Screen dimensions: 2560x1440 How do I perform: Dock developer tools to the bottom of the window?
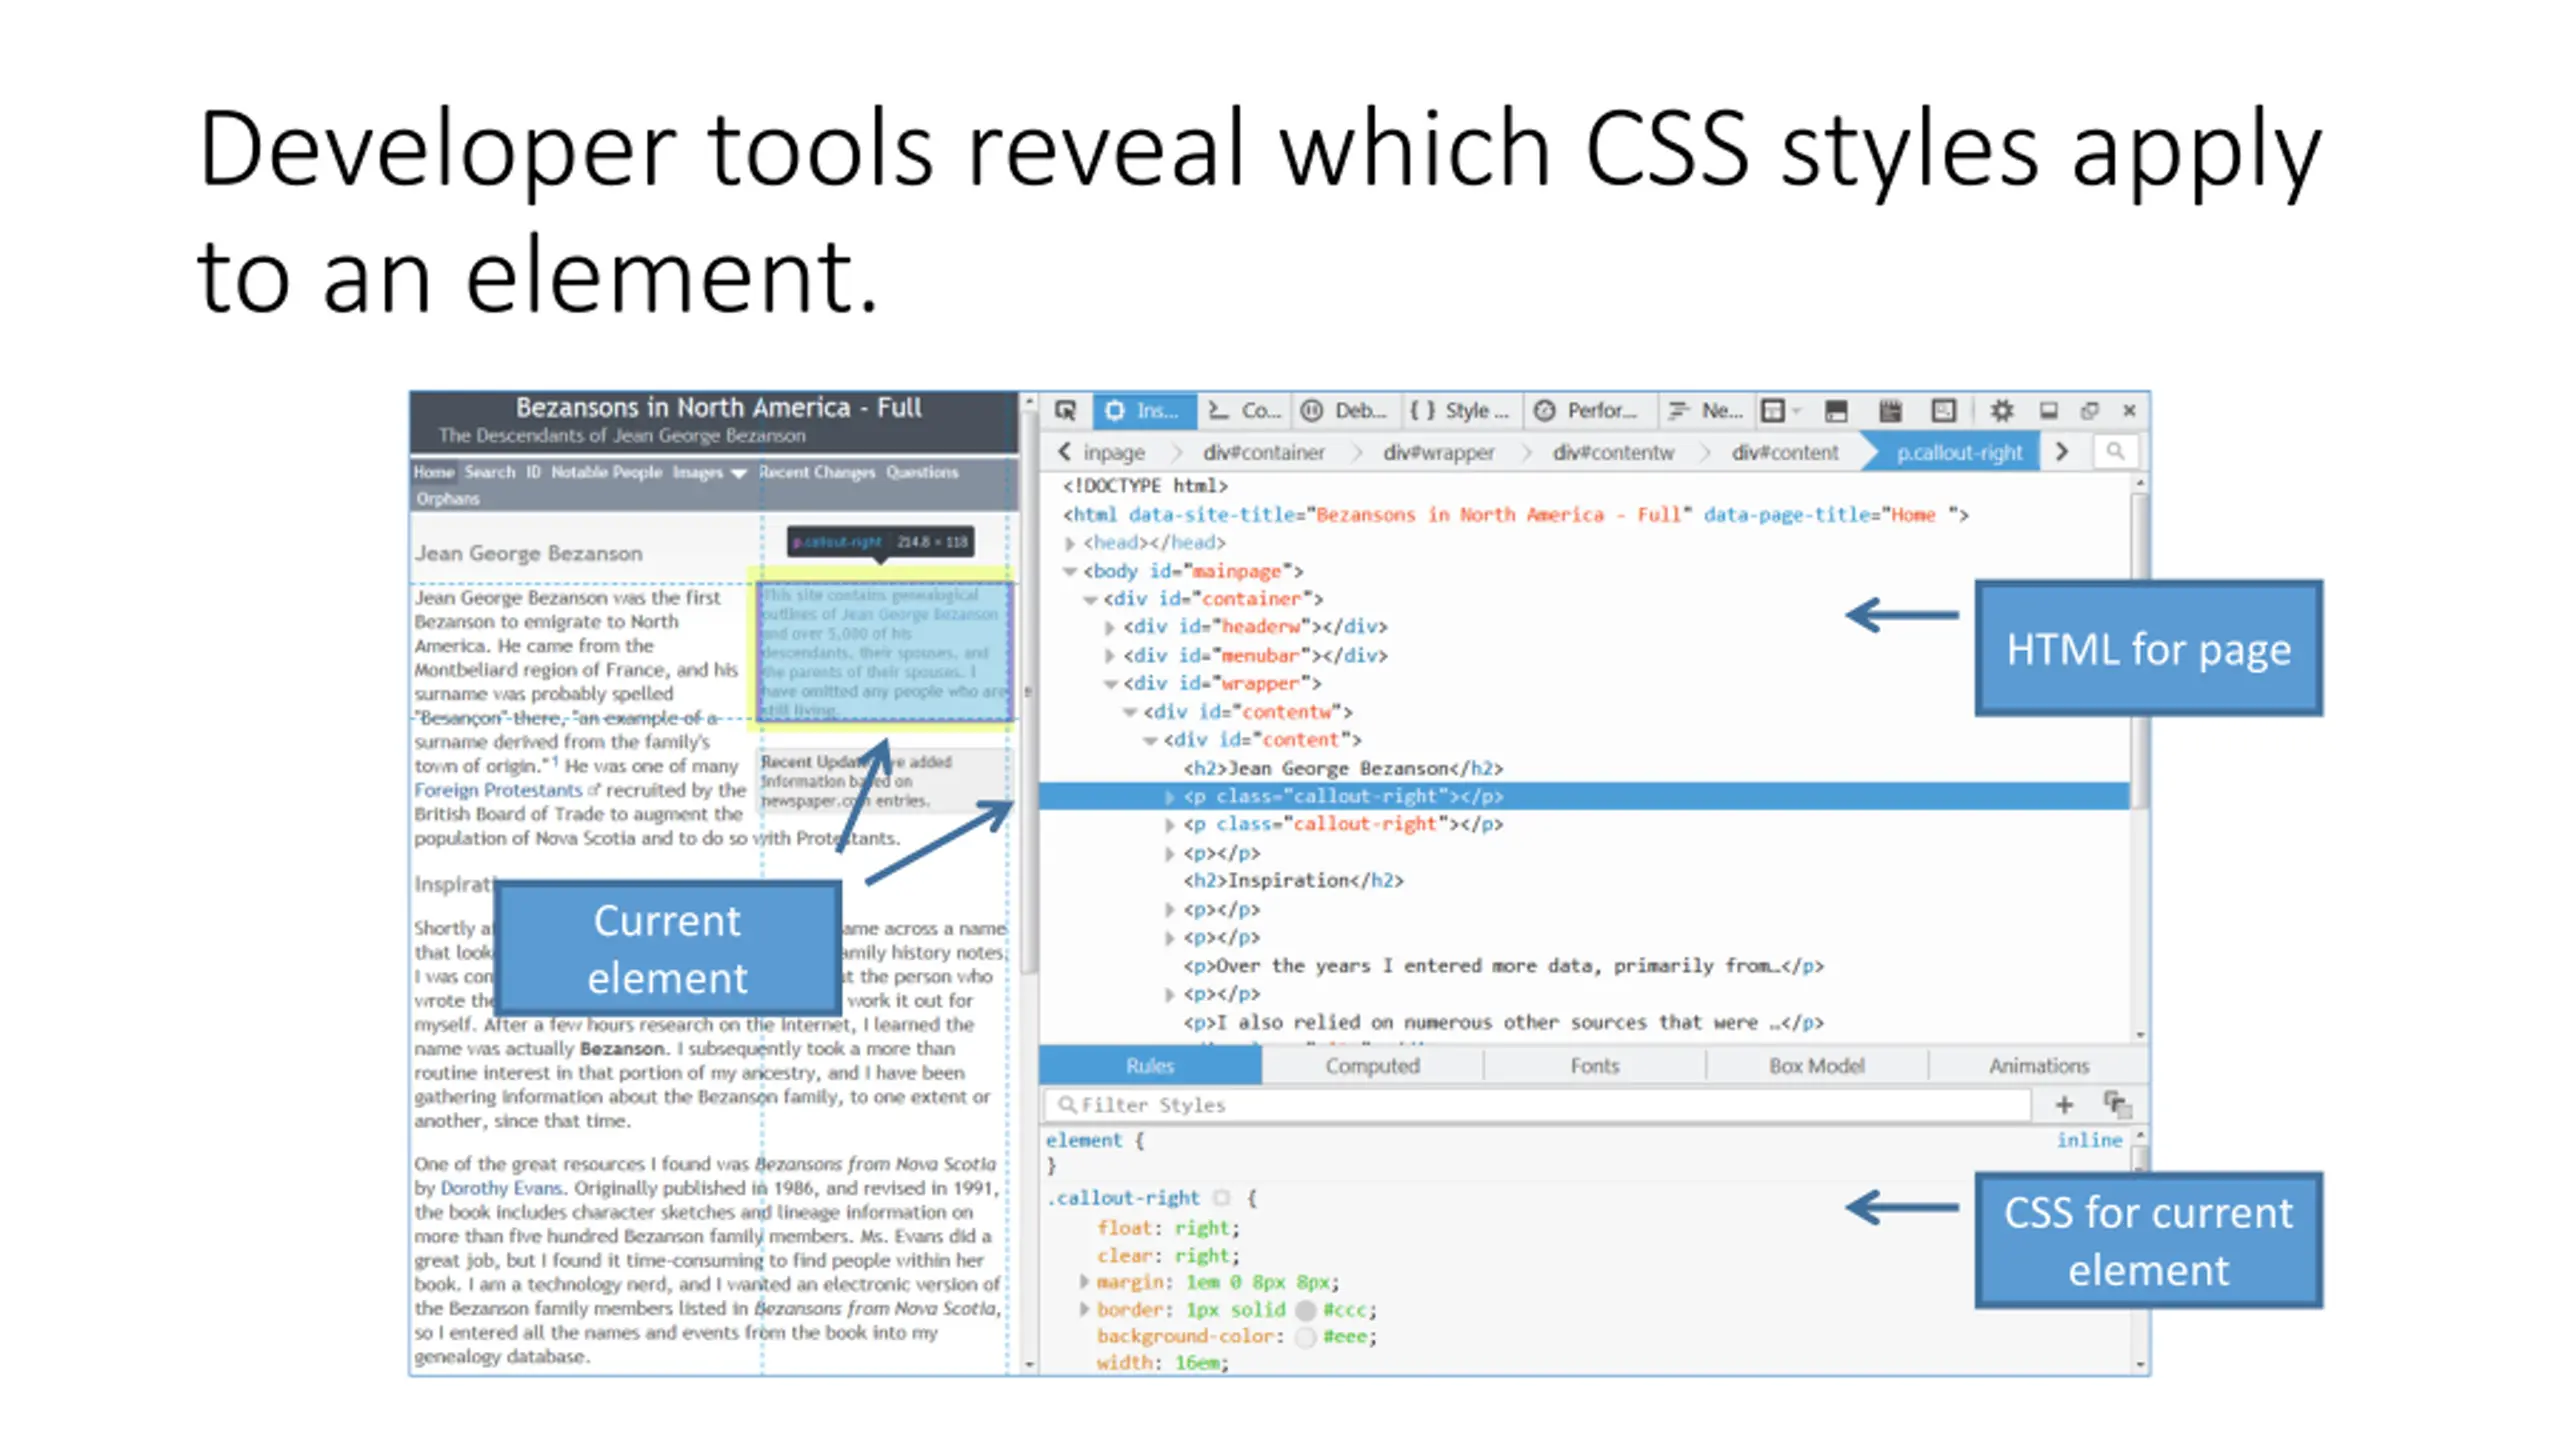coord(2049,410)
